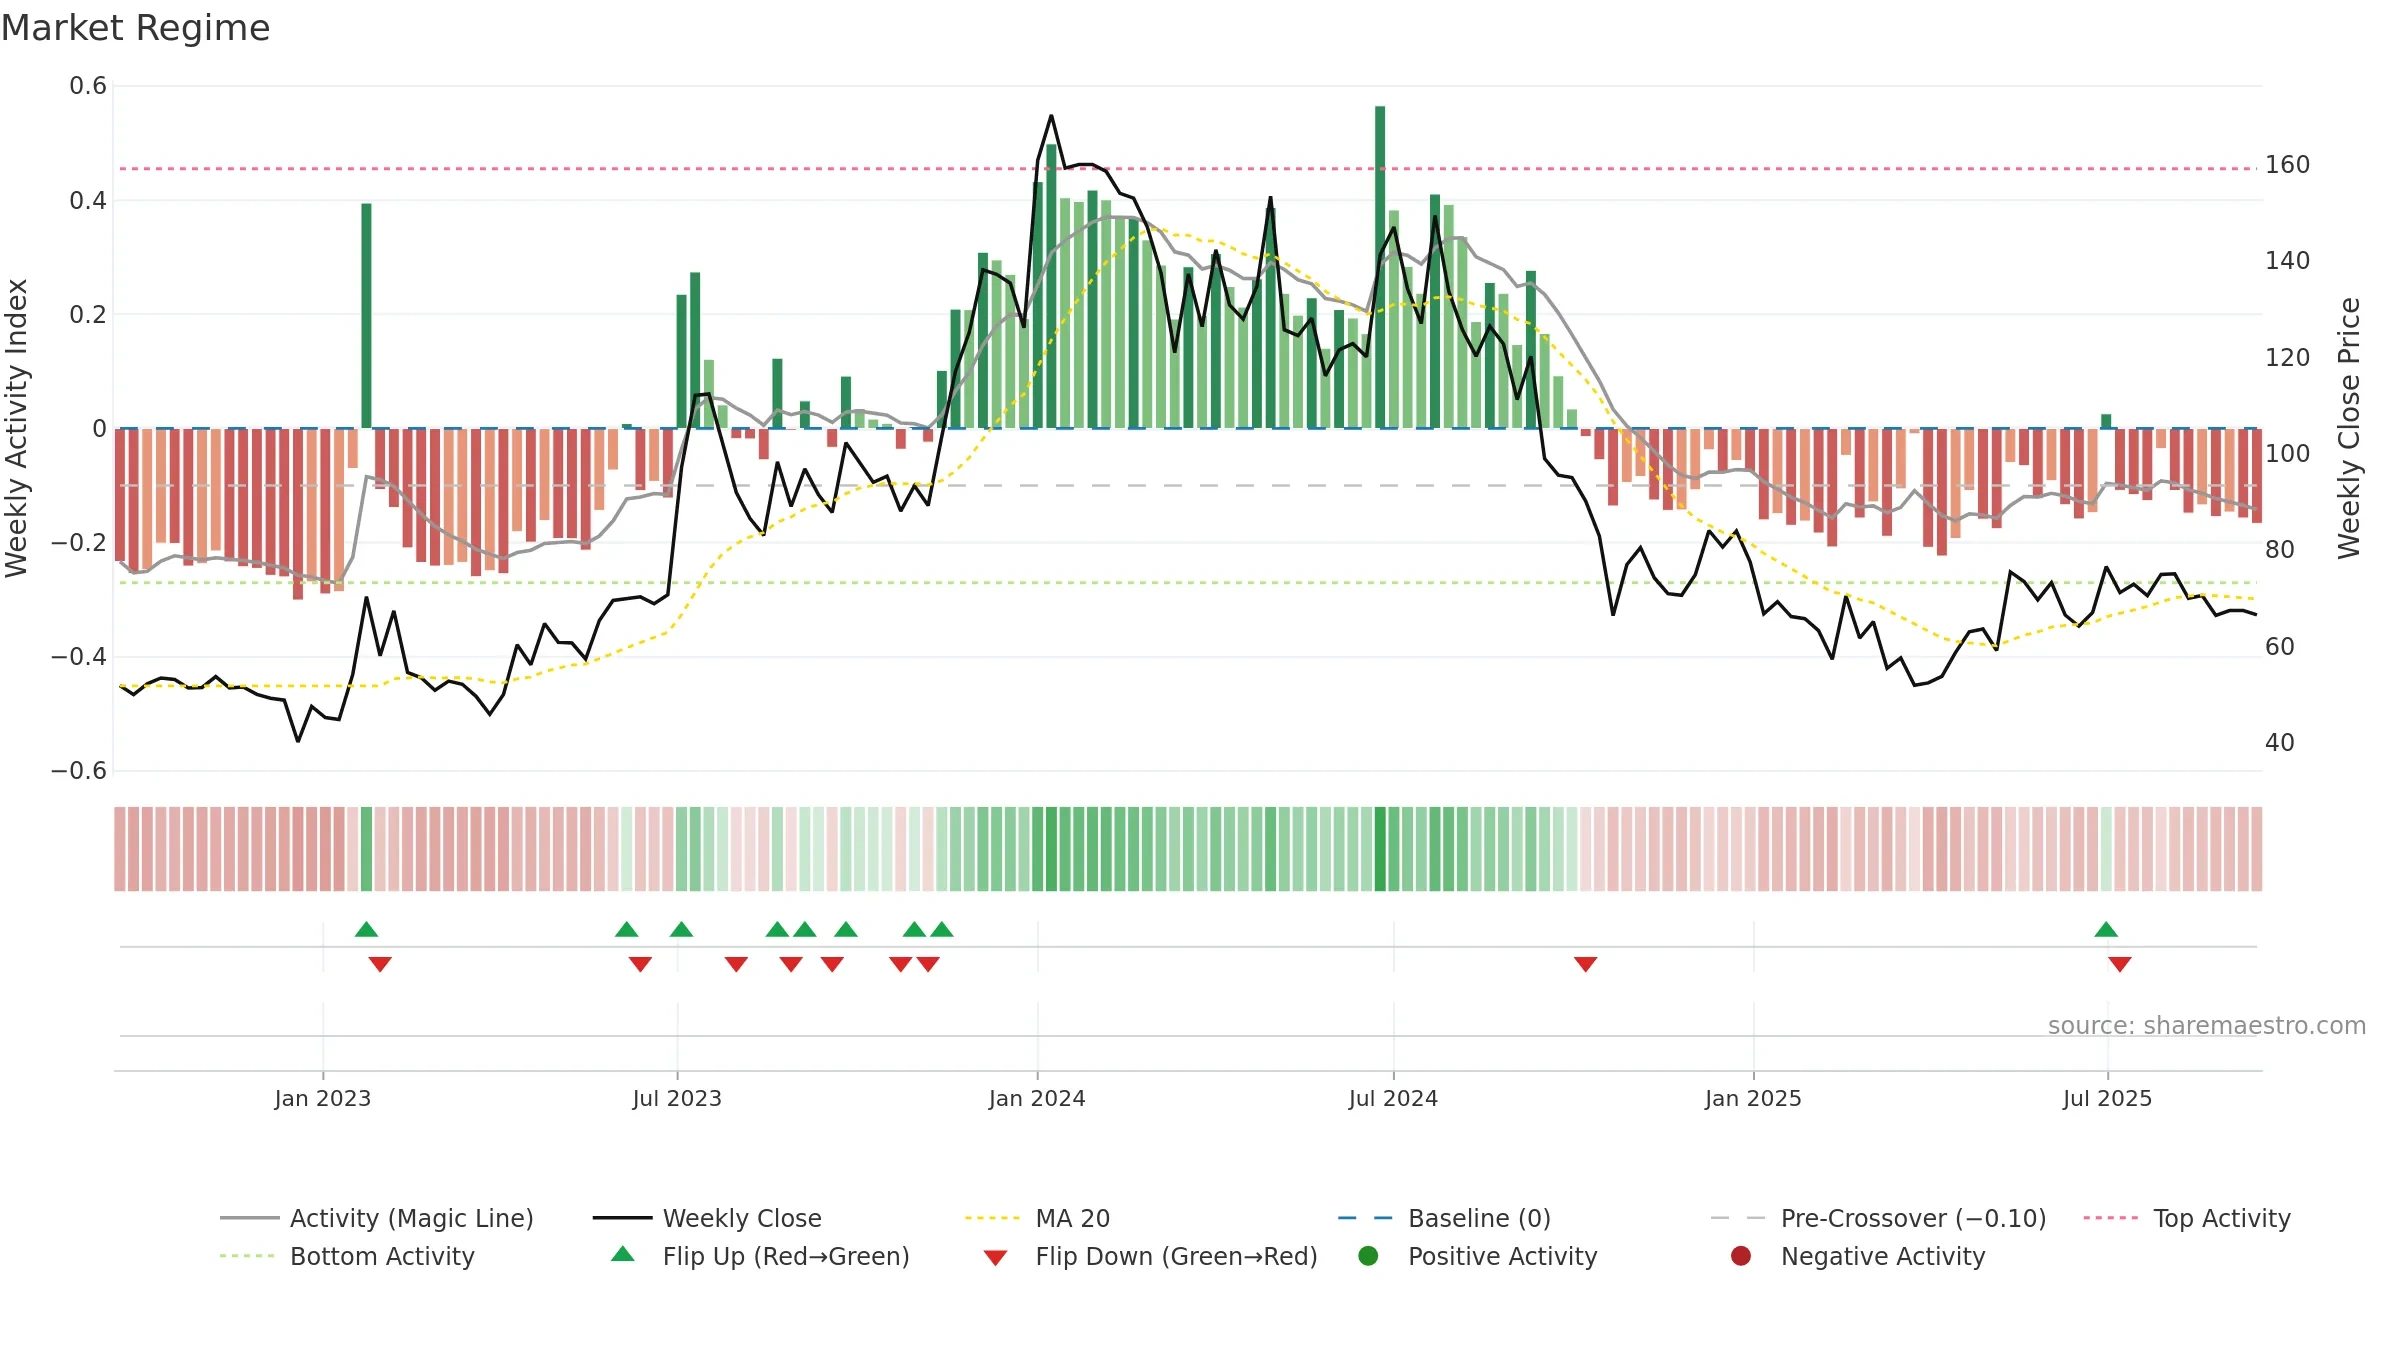Click the tallest green bar near Jul 2024

tap(1380, 267)
